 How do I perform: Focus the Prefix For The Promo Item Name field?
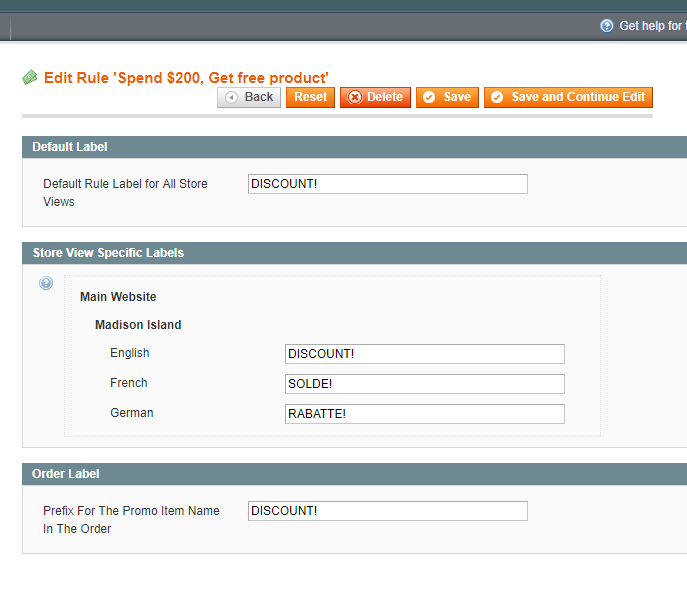pyautogui.click(x=387, y=511)
